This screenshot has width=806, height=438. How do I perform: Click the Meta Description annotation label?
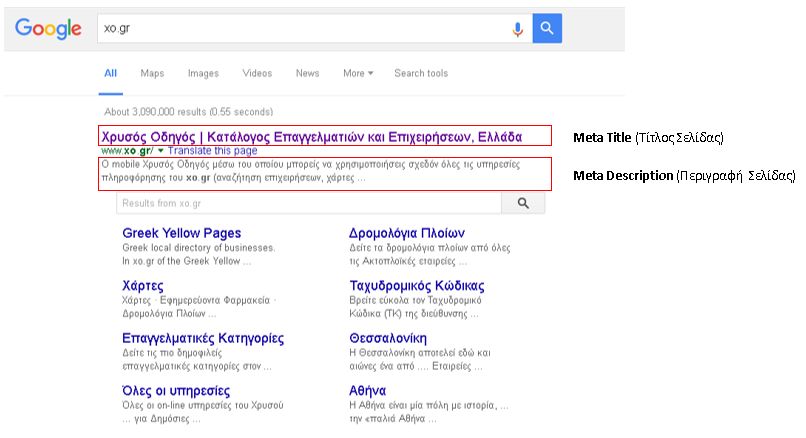pyautogui.click(x=684, y=176)
